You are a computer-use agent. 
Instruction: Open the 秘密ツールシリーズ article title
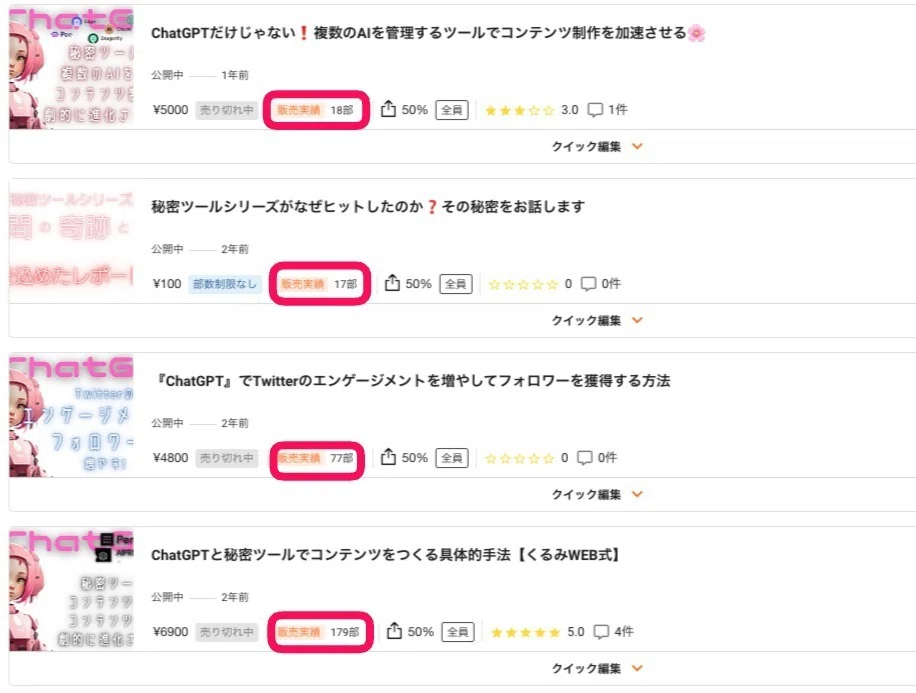point(368,207)
